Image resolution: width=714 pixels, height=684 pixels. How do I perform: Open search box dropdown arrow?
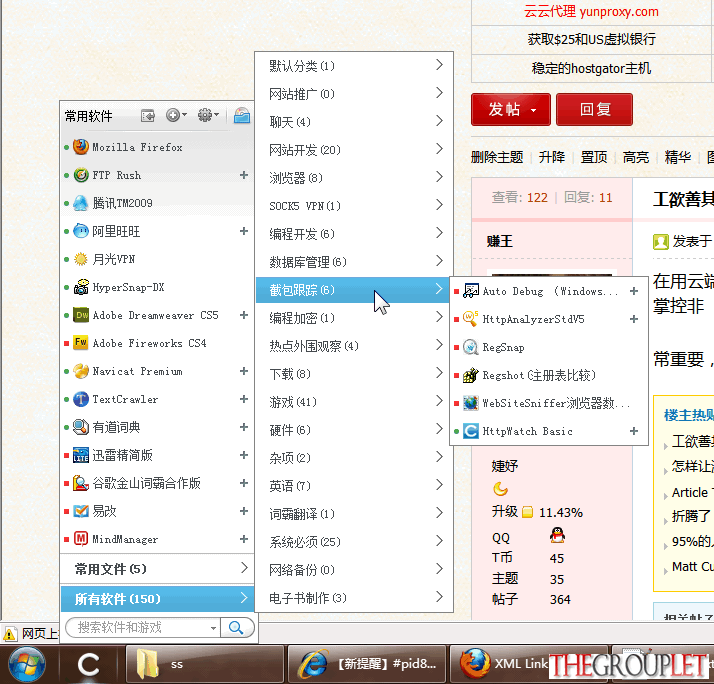click(213, 628)
